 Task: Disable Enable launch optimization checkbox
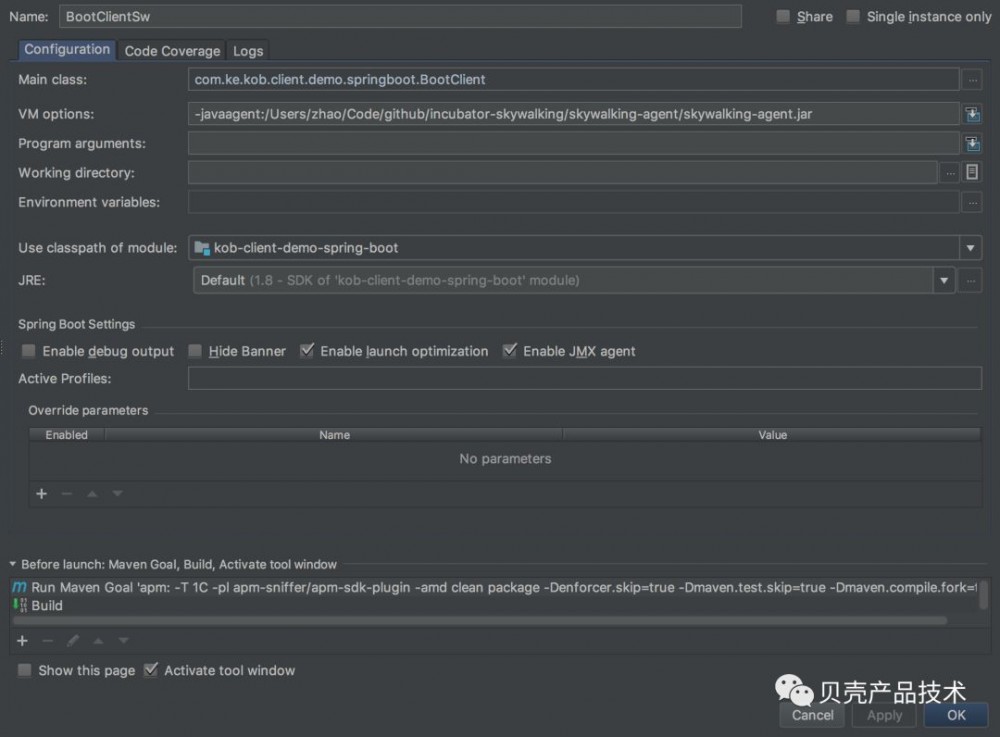coord(307,351)
